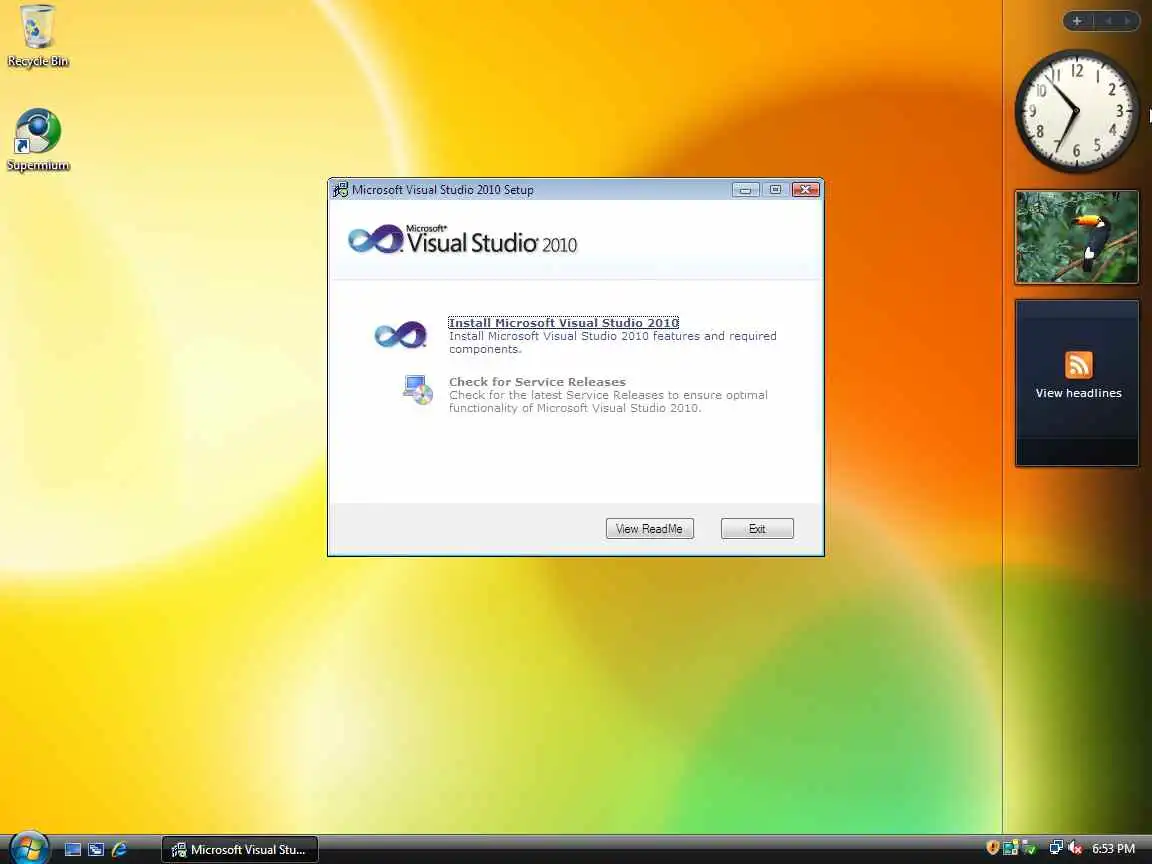Viewport: 1152px width, 864px height.
Task: Maximize the Visual Studio Setup window
Action: 775,190
